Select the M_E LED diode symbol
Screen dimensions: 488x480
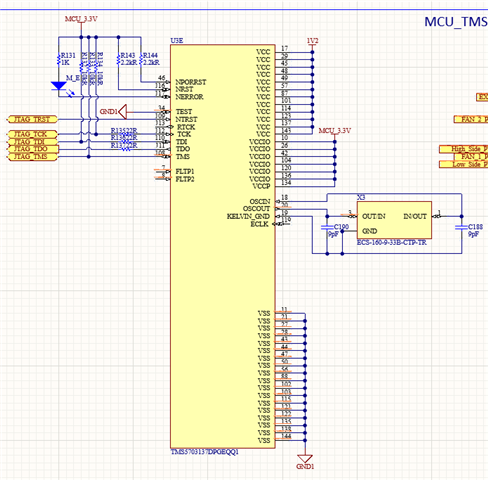(x=59, y=86)
